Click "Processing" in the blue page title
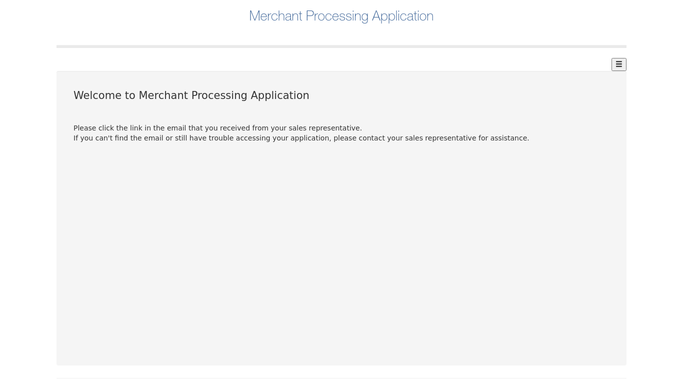Screen dimensions: 683x384 pos(337,17)
